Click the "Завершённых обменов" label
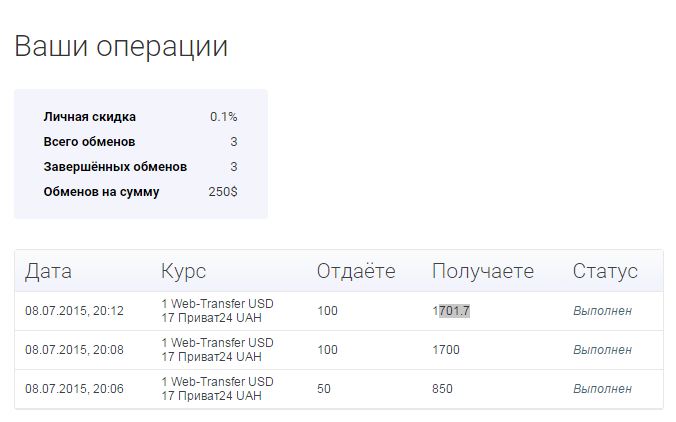Viewport: 676px width, 422px height. (x=115, y=167)
